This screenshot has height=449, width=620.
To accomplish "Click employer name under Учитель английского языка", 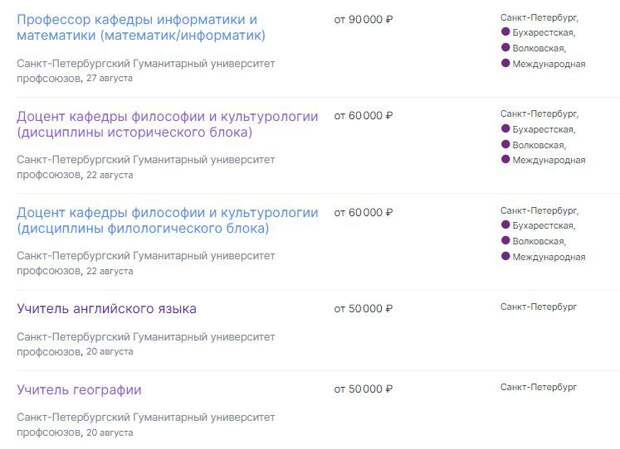I will pyautogui.click(x=146, y=344).
